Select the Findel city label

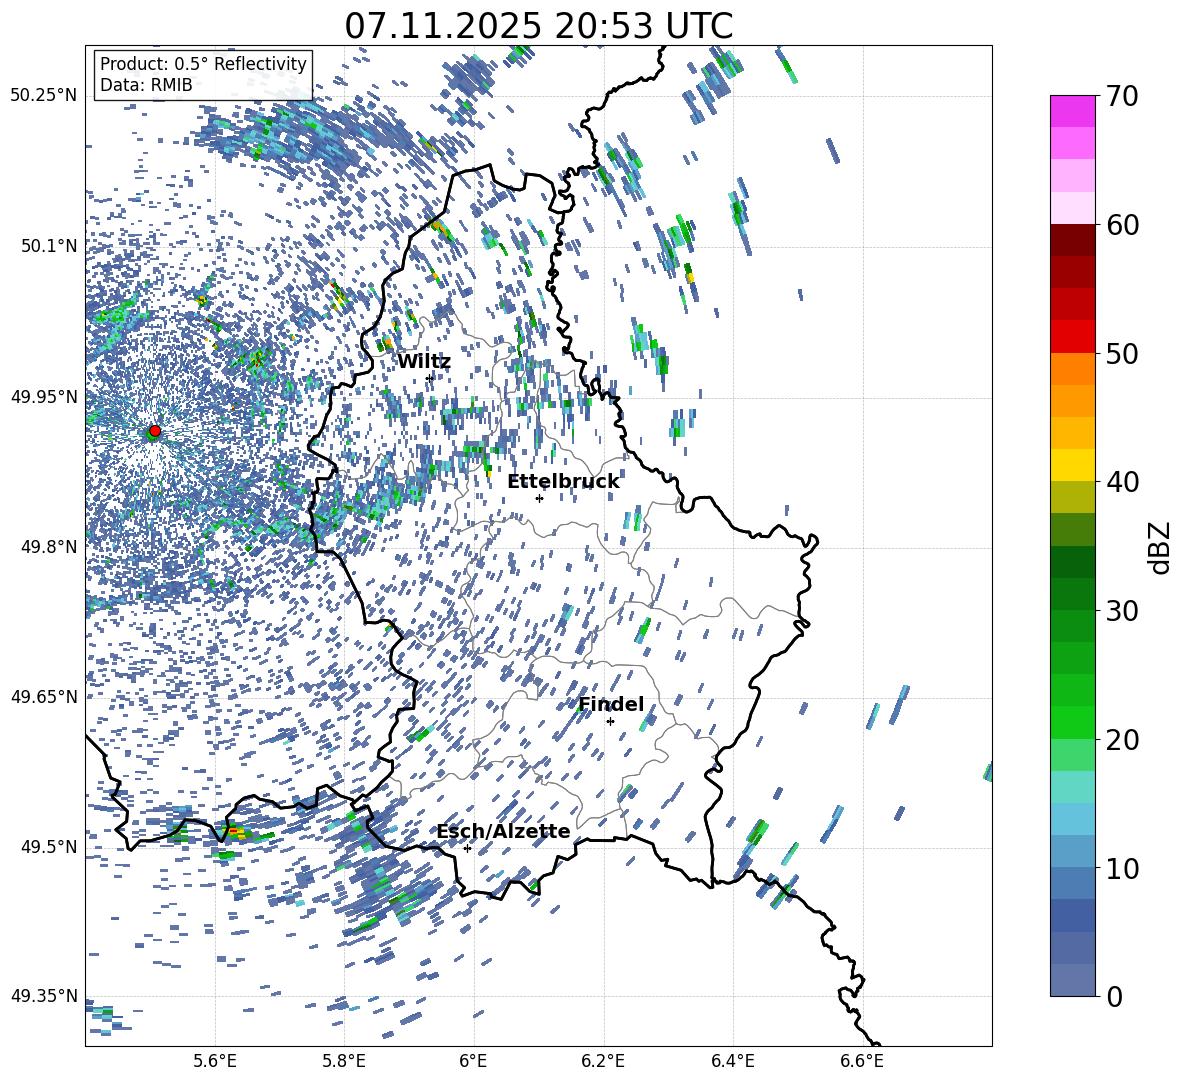tap(611, 705)
